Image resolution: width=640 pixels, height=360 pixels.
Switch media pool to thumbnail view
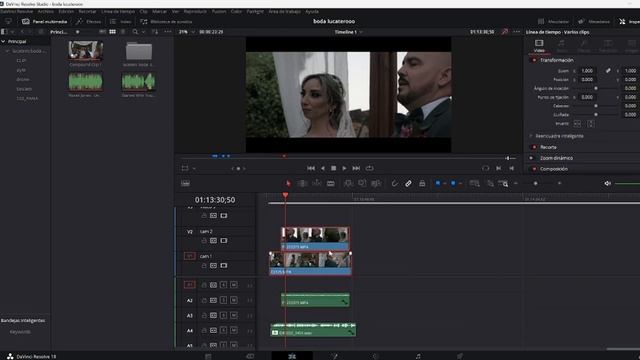(112, 32)
